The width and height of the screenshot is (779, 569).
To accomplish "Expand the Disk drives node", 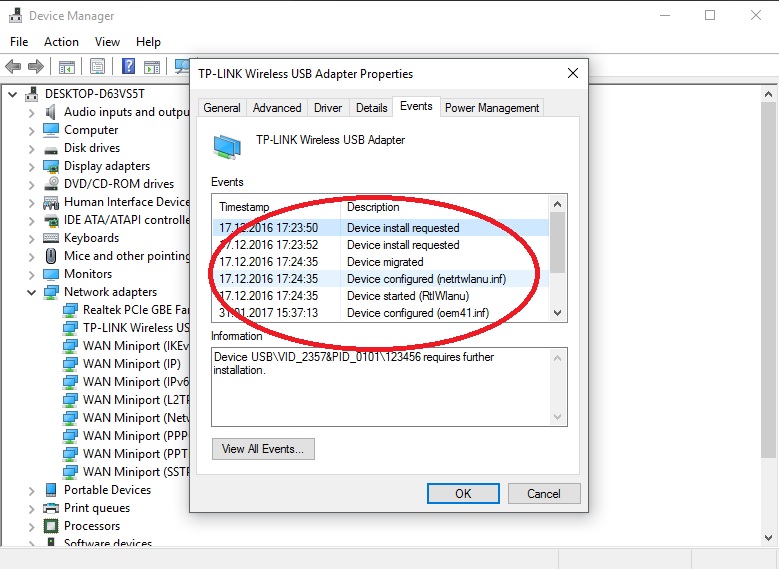I will point(32,149).
